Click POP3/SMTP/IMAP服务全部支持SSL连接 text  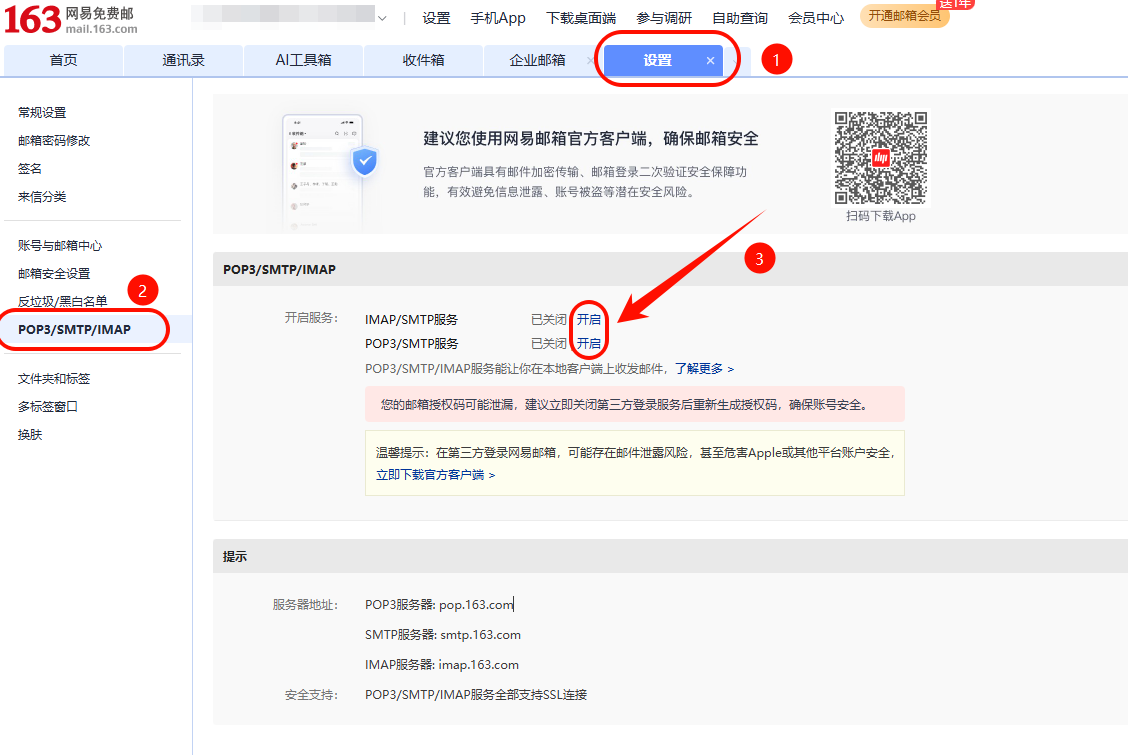click(x=476, y=695)
